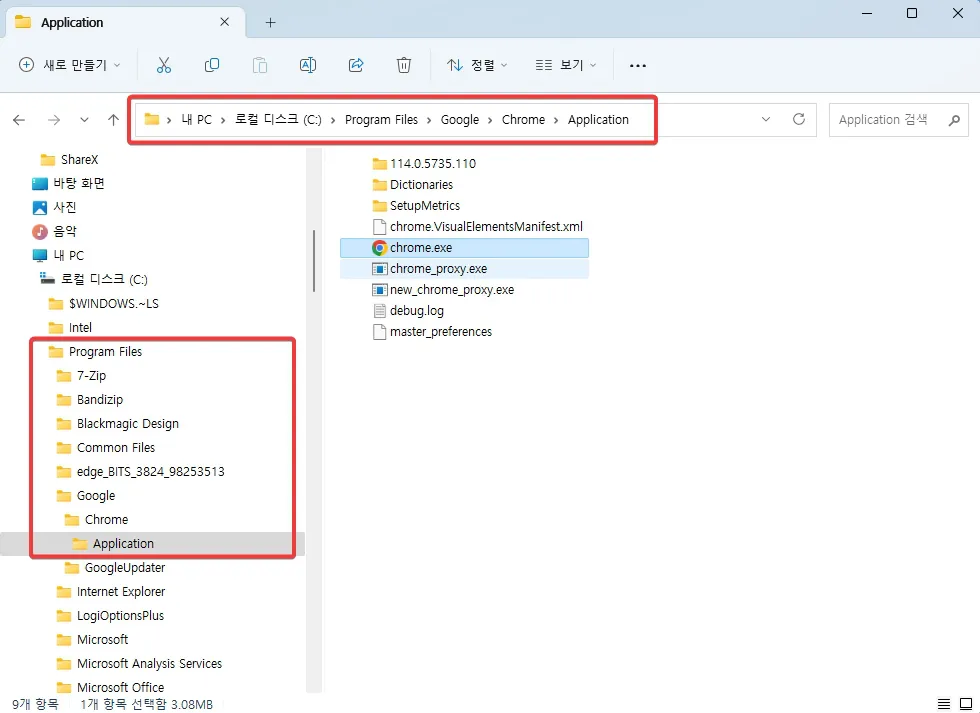
Task: Open recent locations dropdown chevron
Action: click(84, 120)
